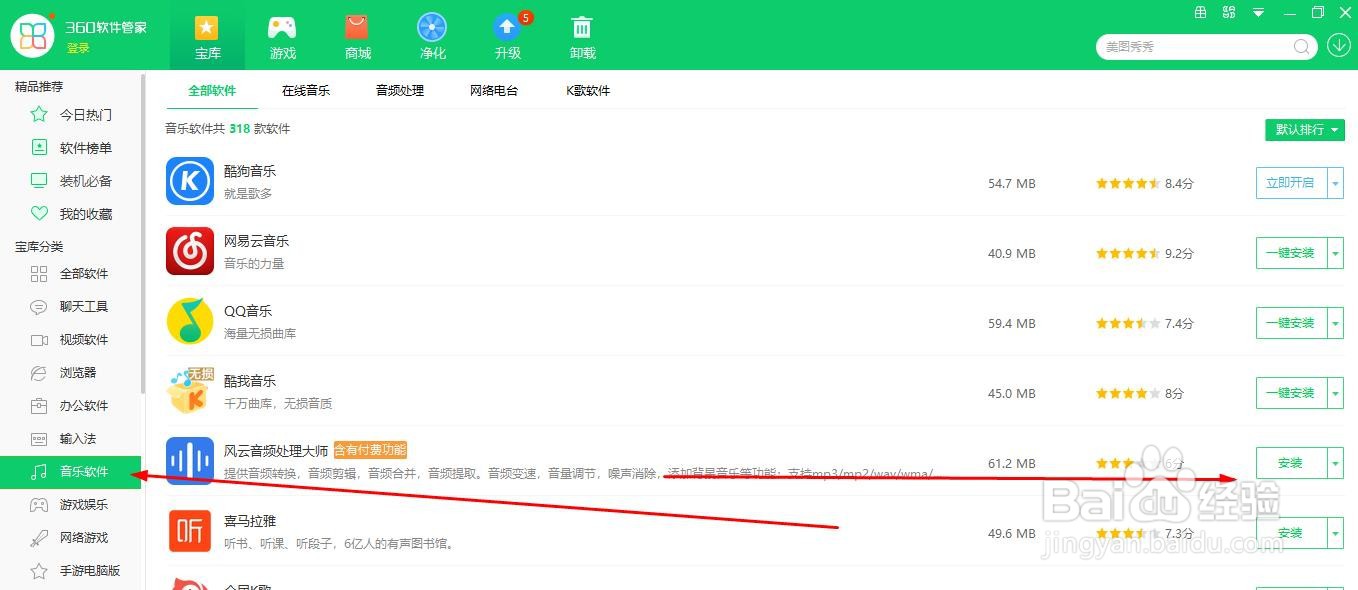Click the QR-style apps icon in title bar

point(1230,13)
